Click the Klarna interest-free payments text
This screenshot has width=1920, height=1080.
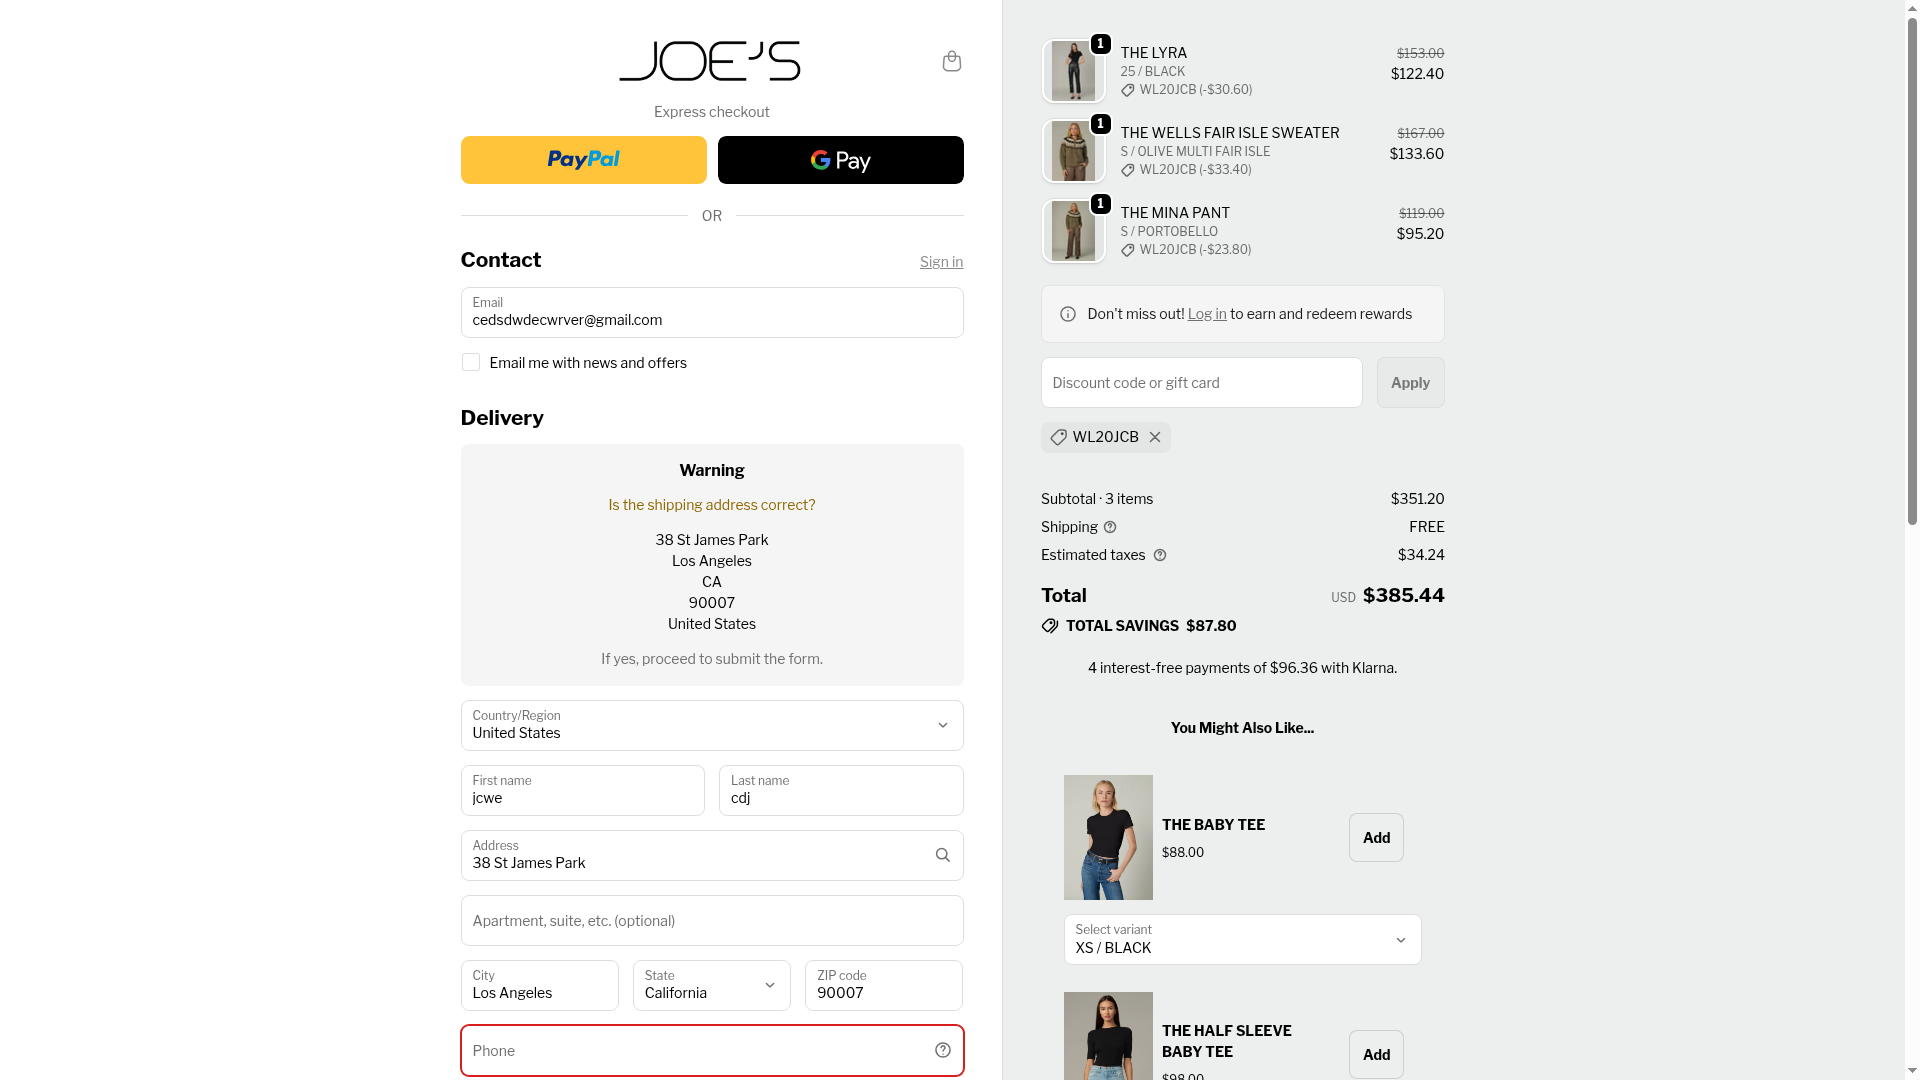tap(1242, 668)
